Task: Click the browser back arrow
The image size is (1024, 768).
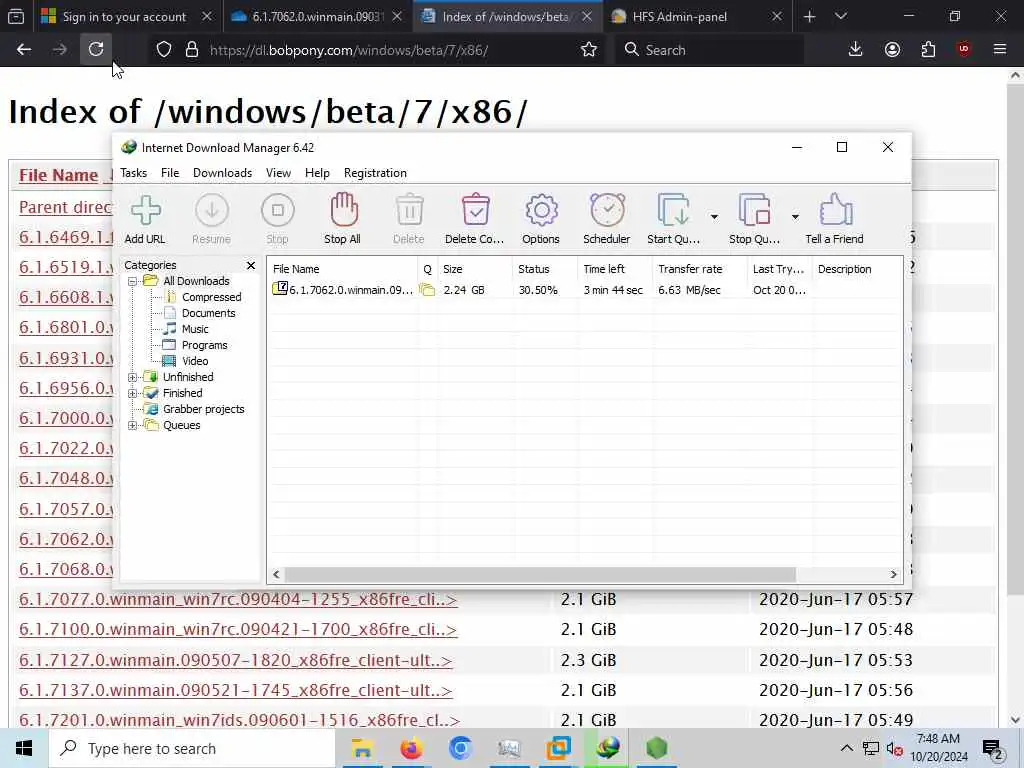Action: coord(24,49)
